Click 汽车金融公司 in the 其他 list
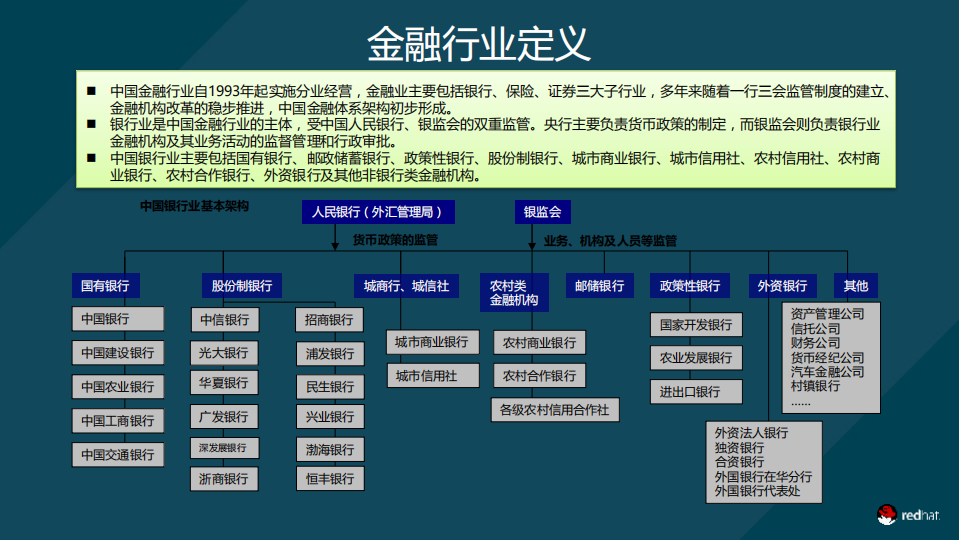Image resolution: width=959 pixels, height=540 pixels. tap(827, 372)
